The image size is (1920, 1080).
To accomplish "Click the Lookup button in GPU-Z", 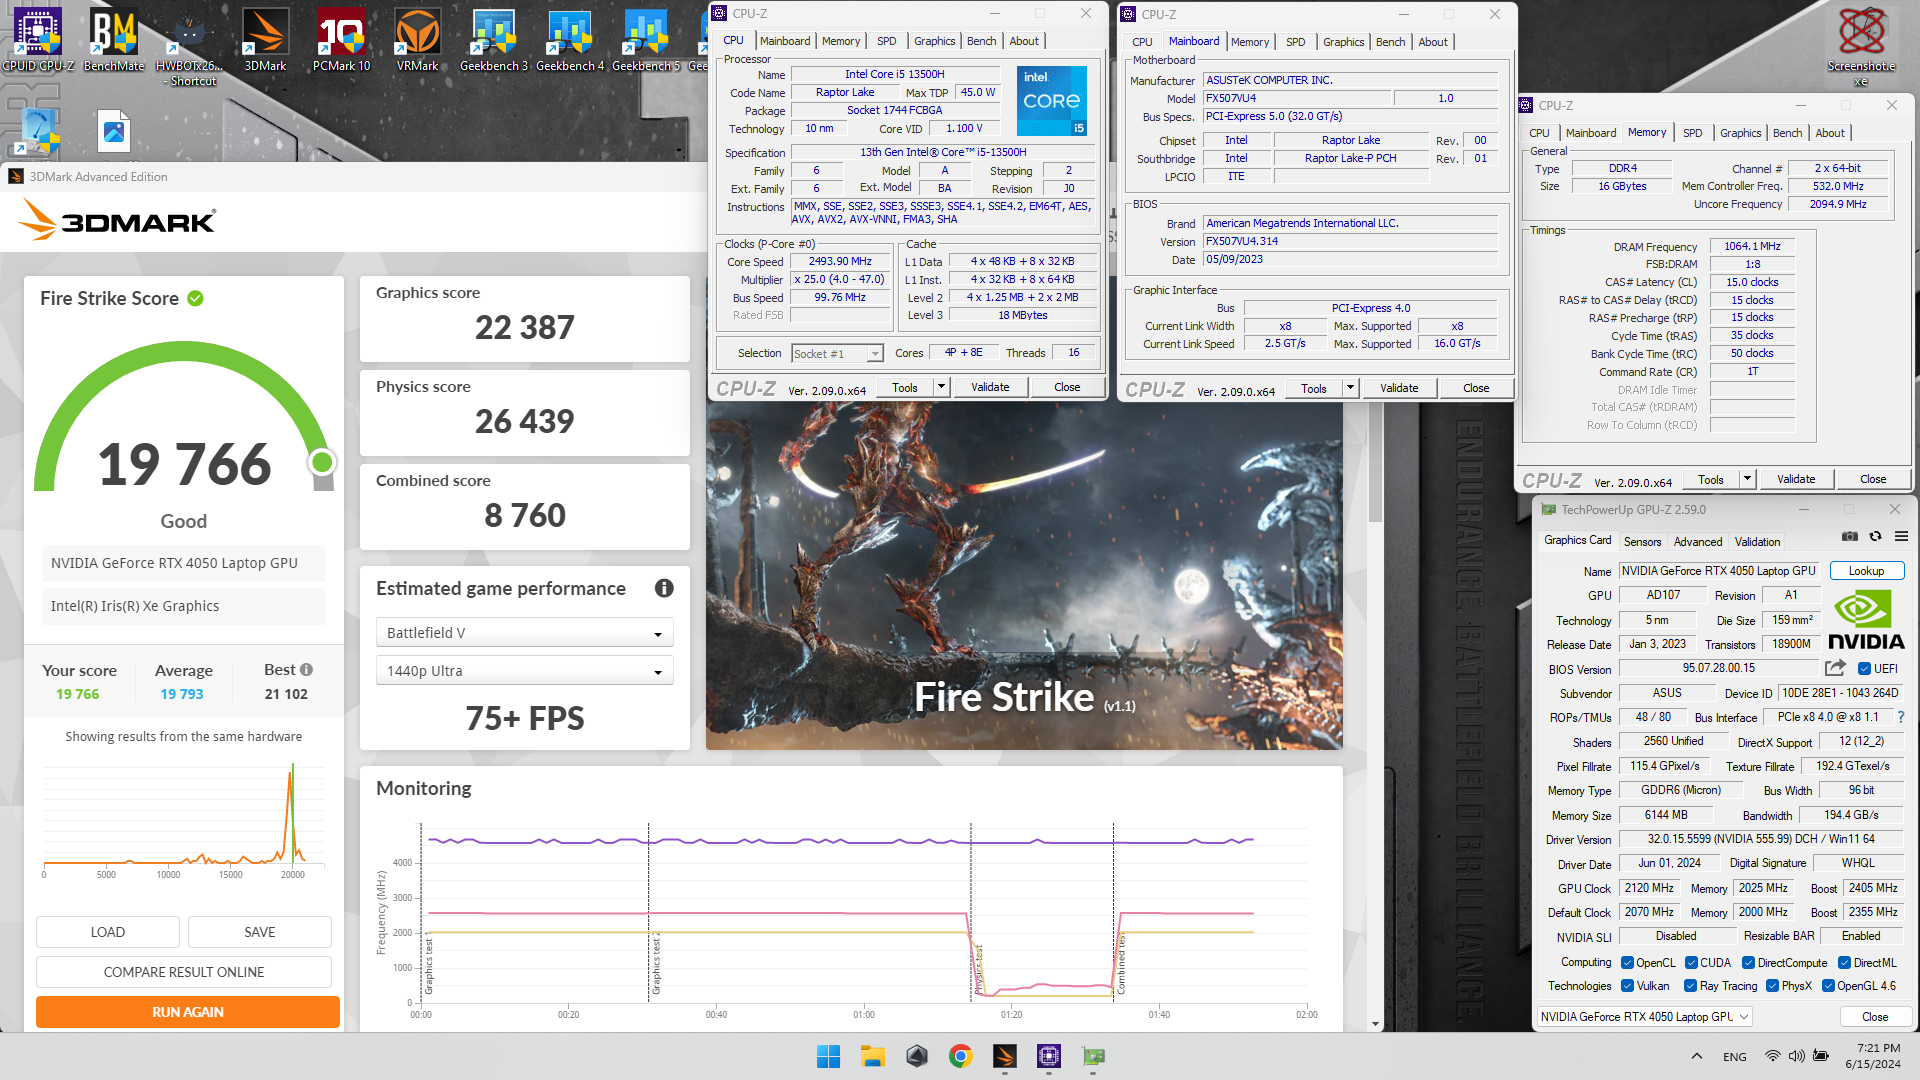I will point(1866,571).
